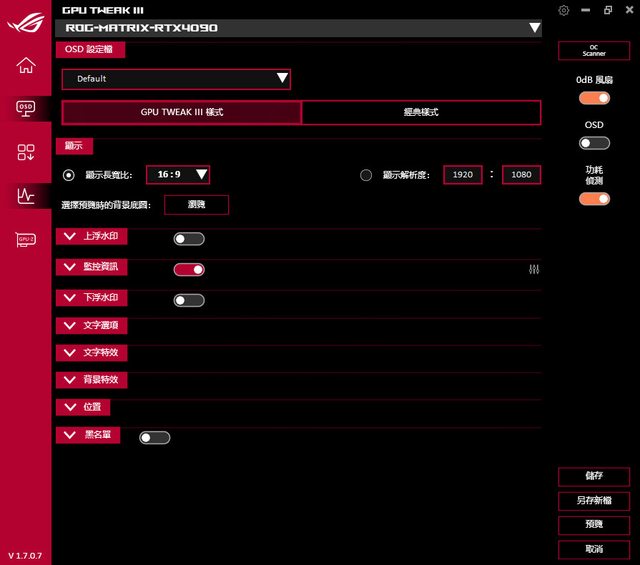This screenshot has width=640, height=565.
Task: Turn off the 監控資訊 toggle
Action: pyautogui.click(x=189, y=269)
